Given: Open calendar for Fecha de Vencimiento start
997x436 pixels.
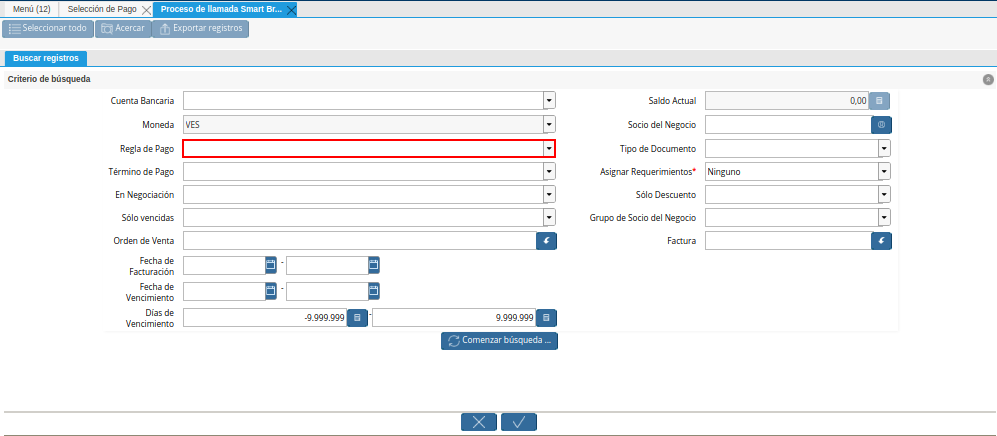Looking at the screenshot, I should coord(270,291).
